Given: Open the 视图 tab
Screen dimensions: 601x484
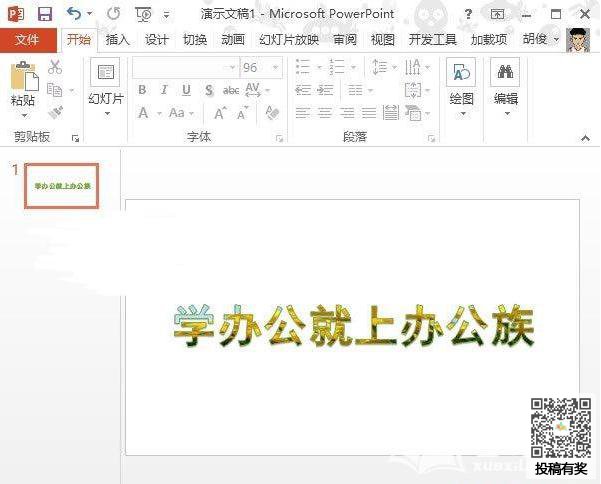Looking at the screenshot, I should [383, 39].
